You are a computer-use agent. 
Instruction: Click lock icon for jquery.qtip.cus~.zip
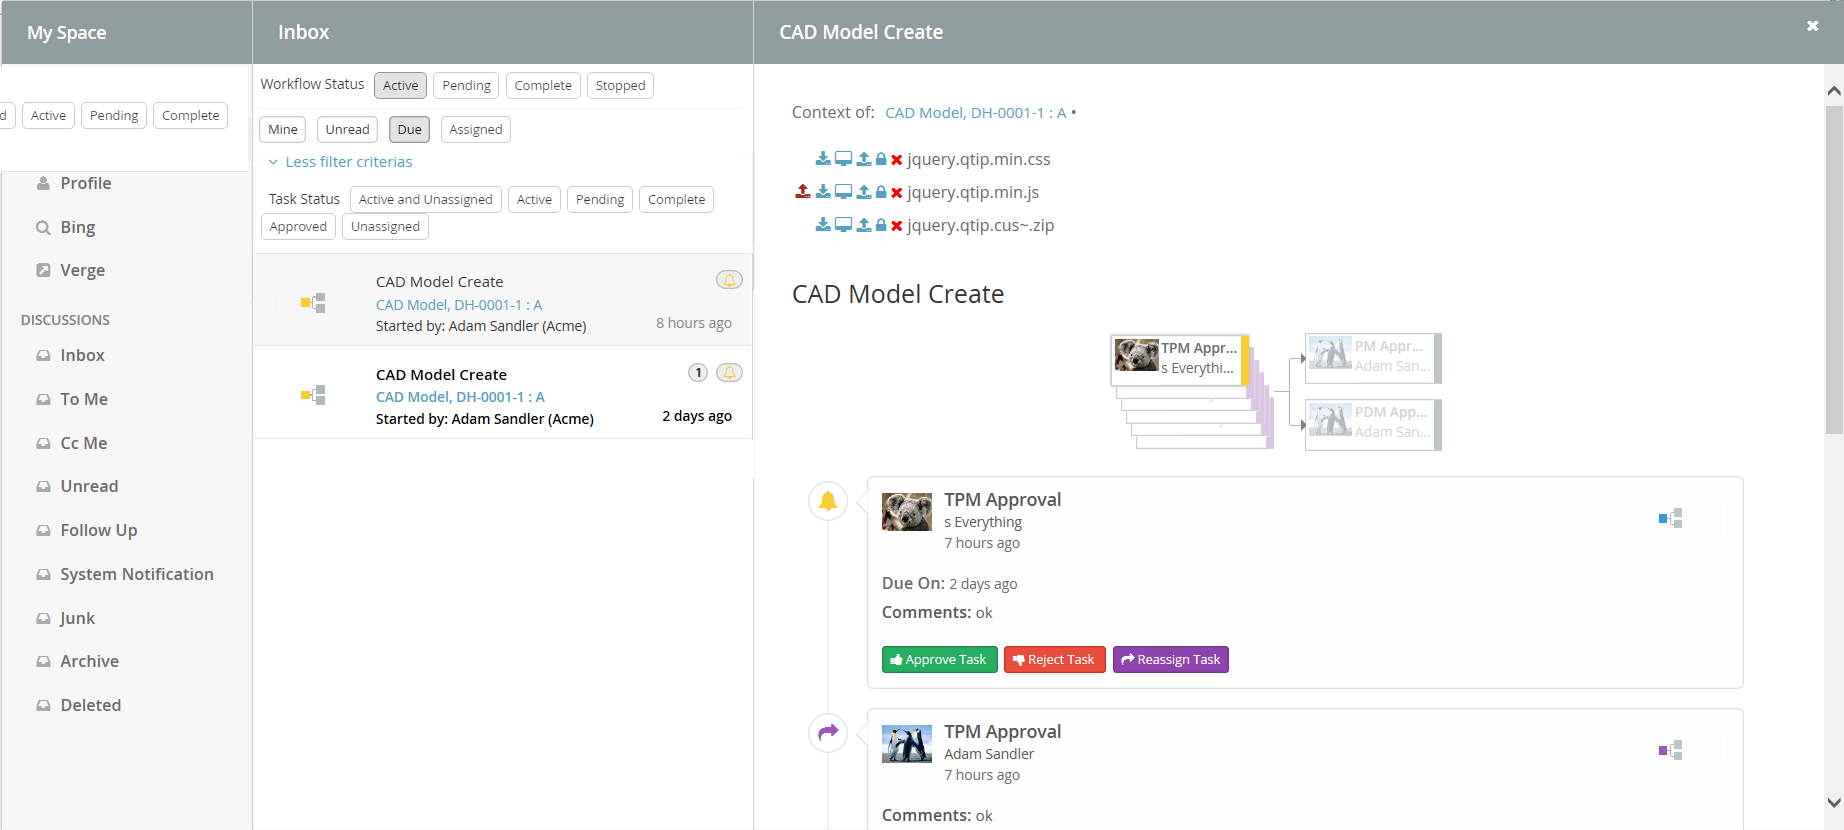pos(881,226)
